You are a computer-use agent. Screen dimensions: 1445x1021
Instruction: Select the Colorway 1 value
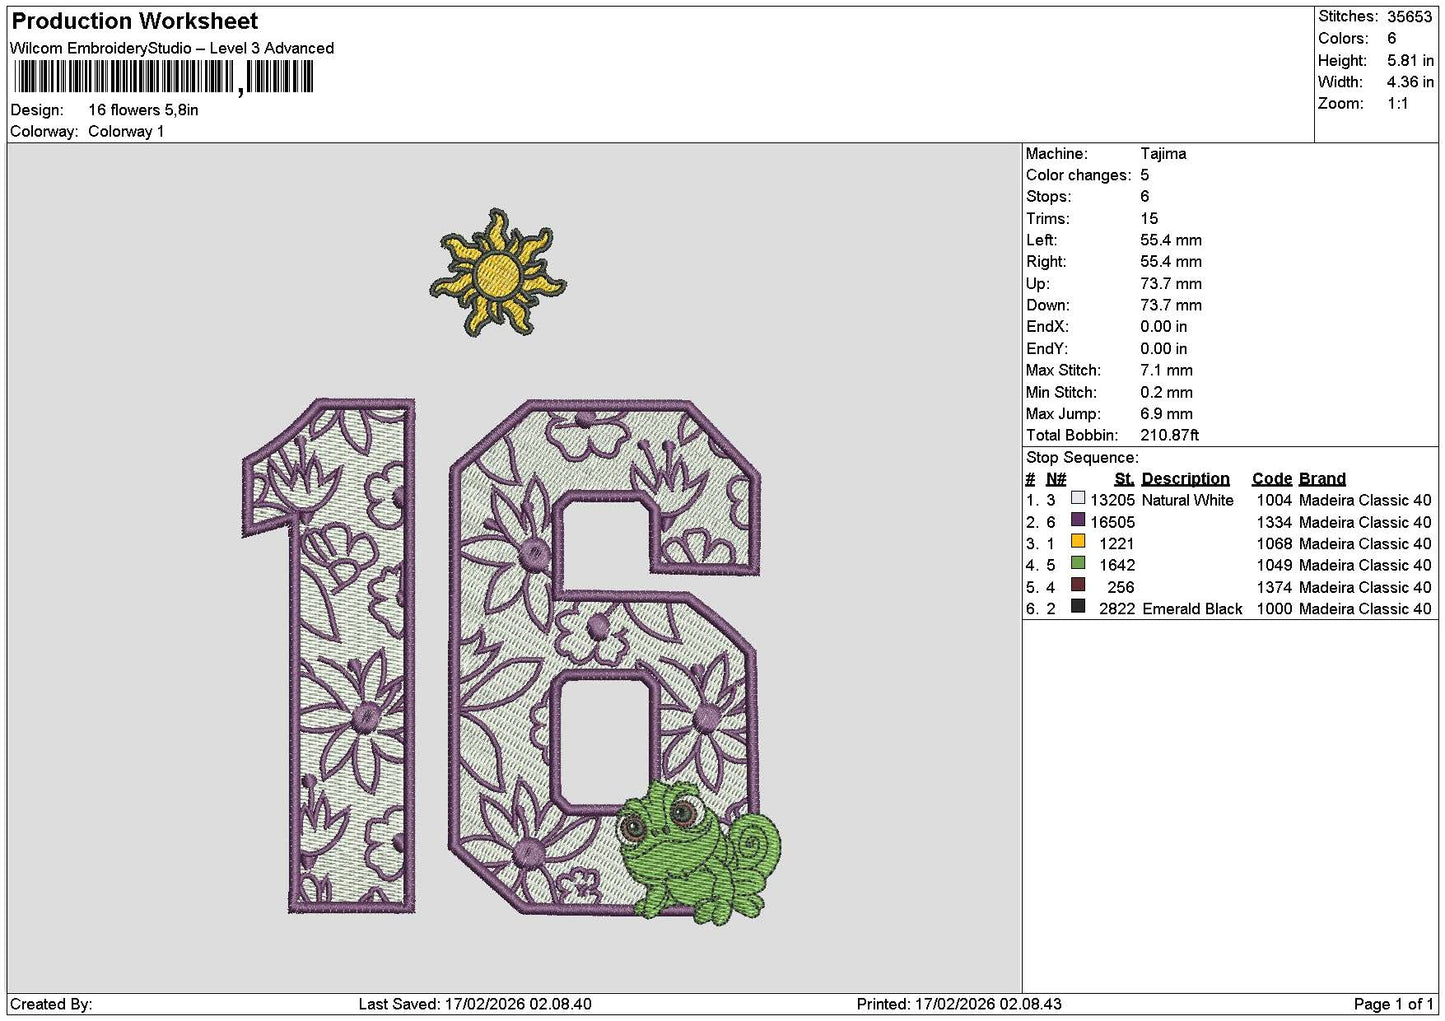point(126,131)
